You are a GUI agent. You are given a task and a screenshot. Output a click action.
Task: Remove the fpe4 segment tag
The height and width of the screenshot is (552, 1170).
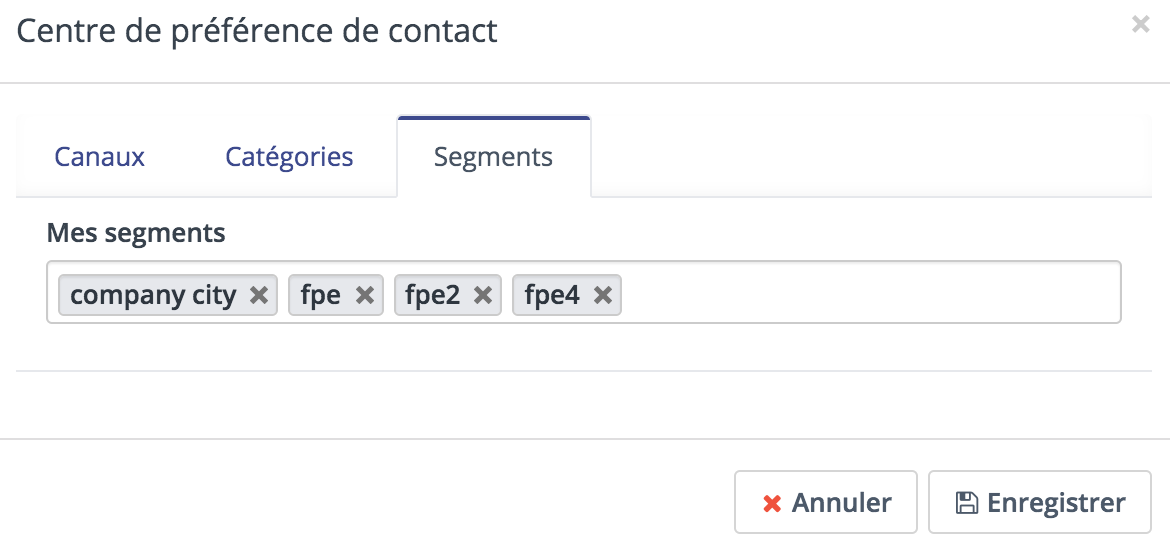(x=602, y=295)
